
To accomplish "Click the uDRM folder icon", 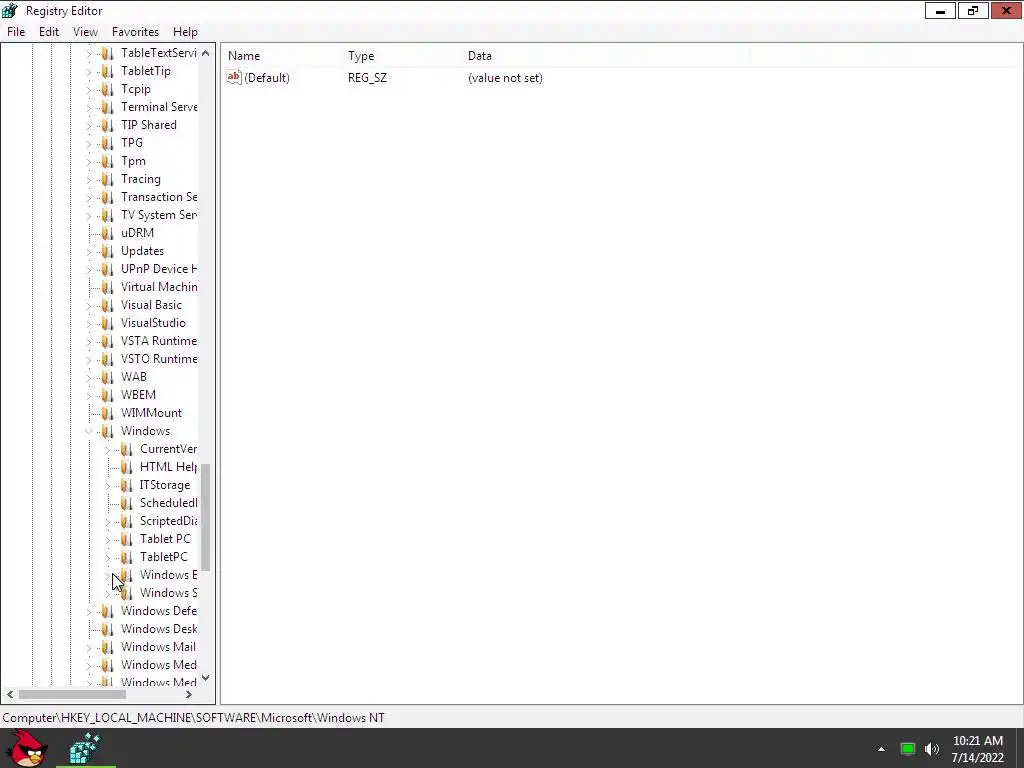I will pyautogui.click(x=108, y=233).
